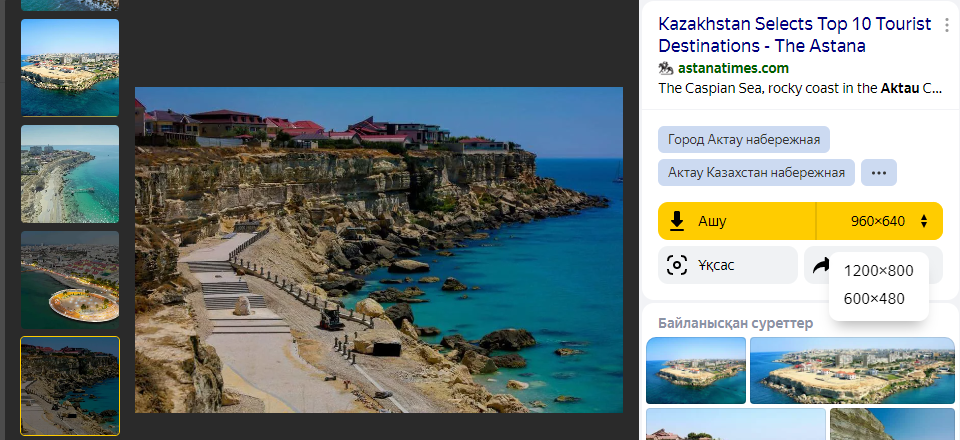Click the Ұқсас similar images button
This screenshot has width=960, height=440.
tap(728, 265)
